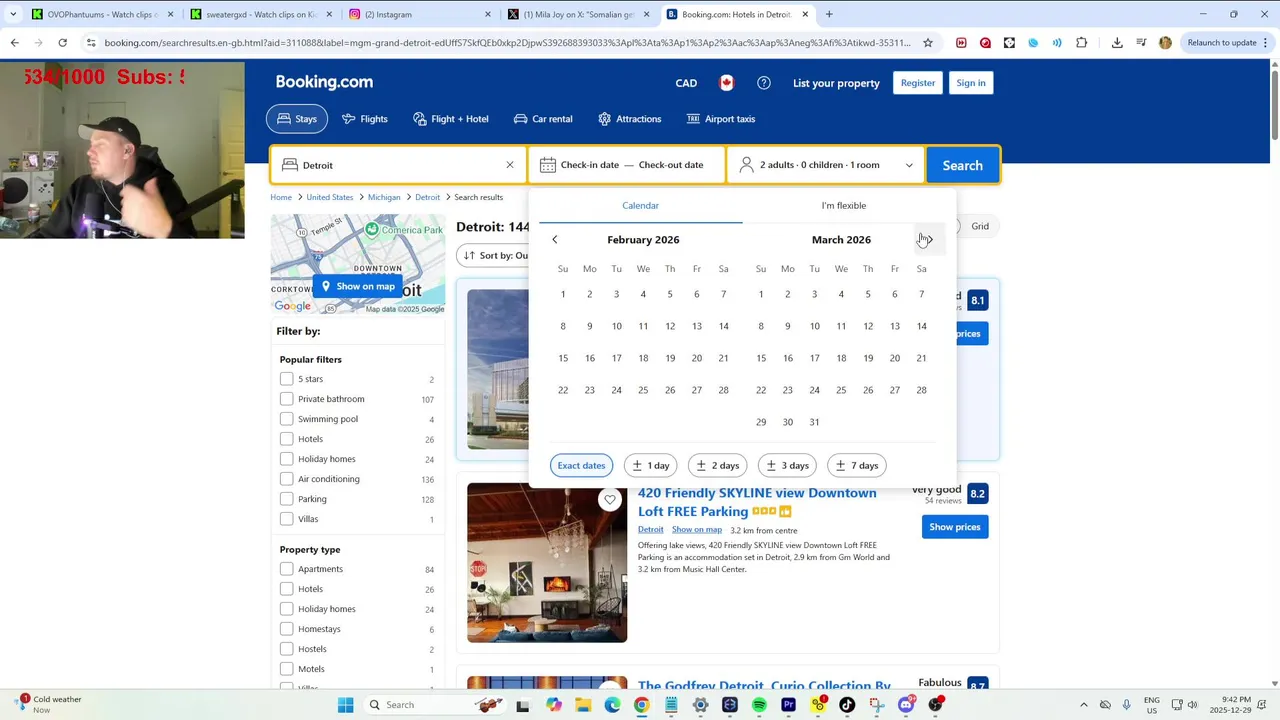
Task: Click the Booking.com logo
Action: coord(324,83)
